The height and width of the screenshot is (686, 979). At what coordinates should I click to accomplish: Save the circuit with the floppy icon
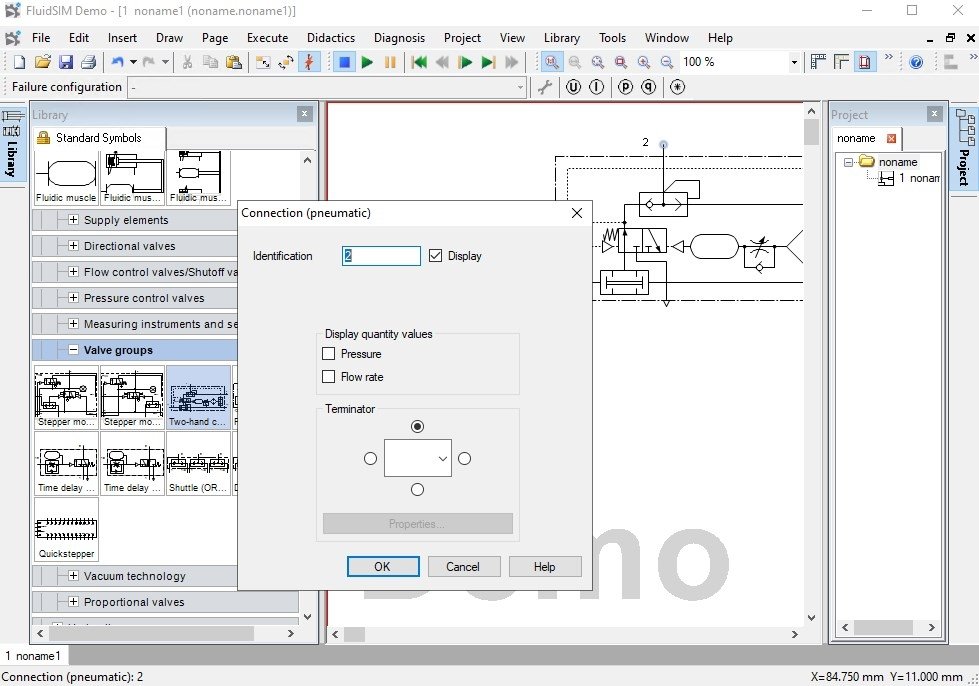coord(66,62)
